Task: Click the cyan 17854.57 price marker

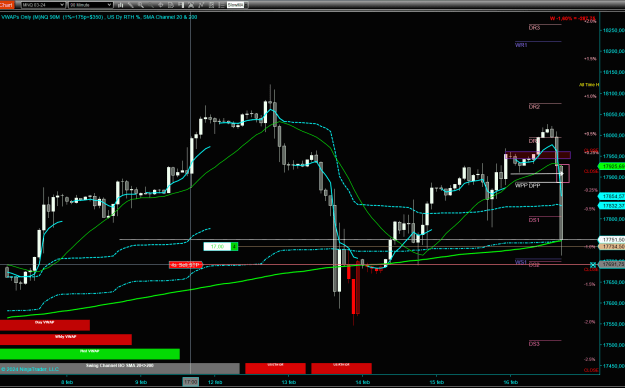Action: [x=612, y=196]
